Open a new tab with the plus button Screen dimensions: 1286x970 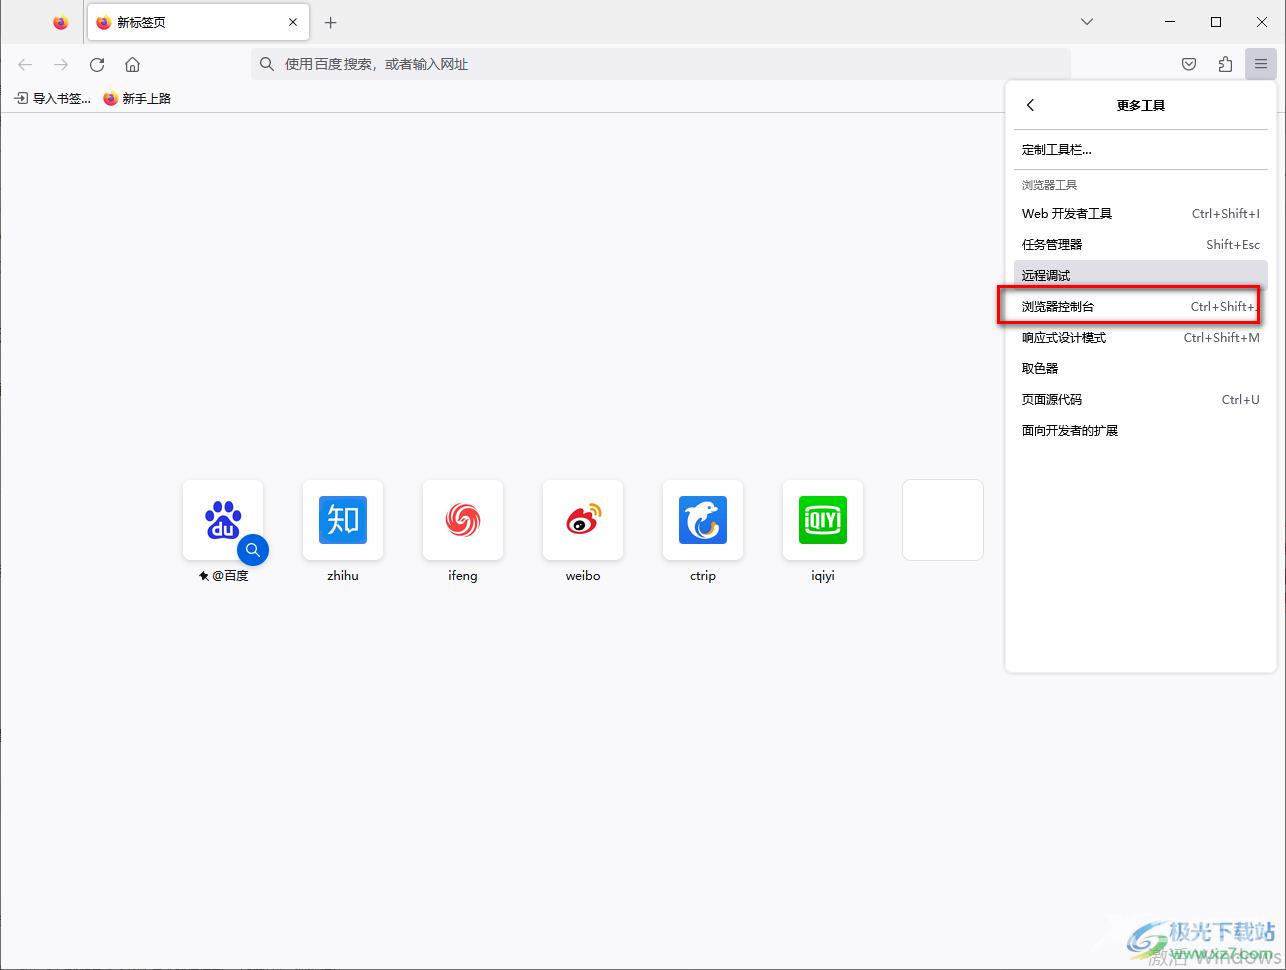331,22
